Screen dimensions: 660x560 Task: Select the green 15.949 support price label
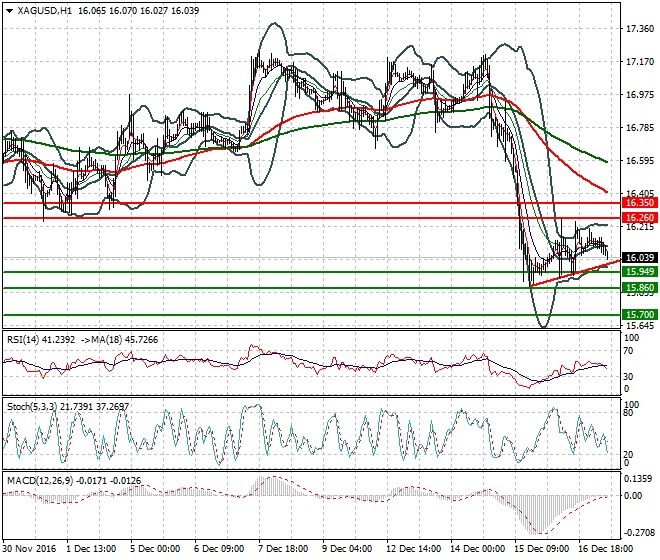click(x=640, y=272)
